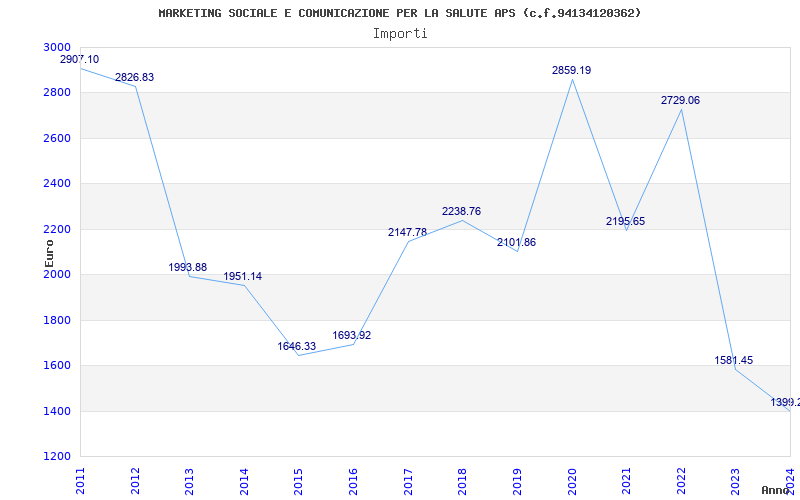Click the 2600 y-axis value
Viewport: 800px width, 500px height.
point(57,138)
